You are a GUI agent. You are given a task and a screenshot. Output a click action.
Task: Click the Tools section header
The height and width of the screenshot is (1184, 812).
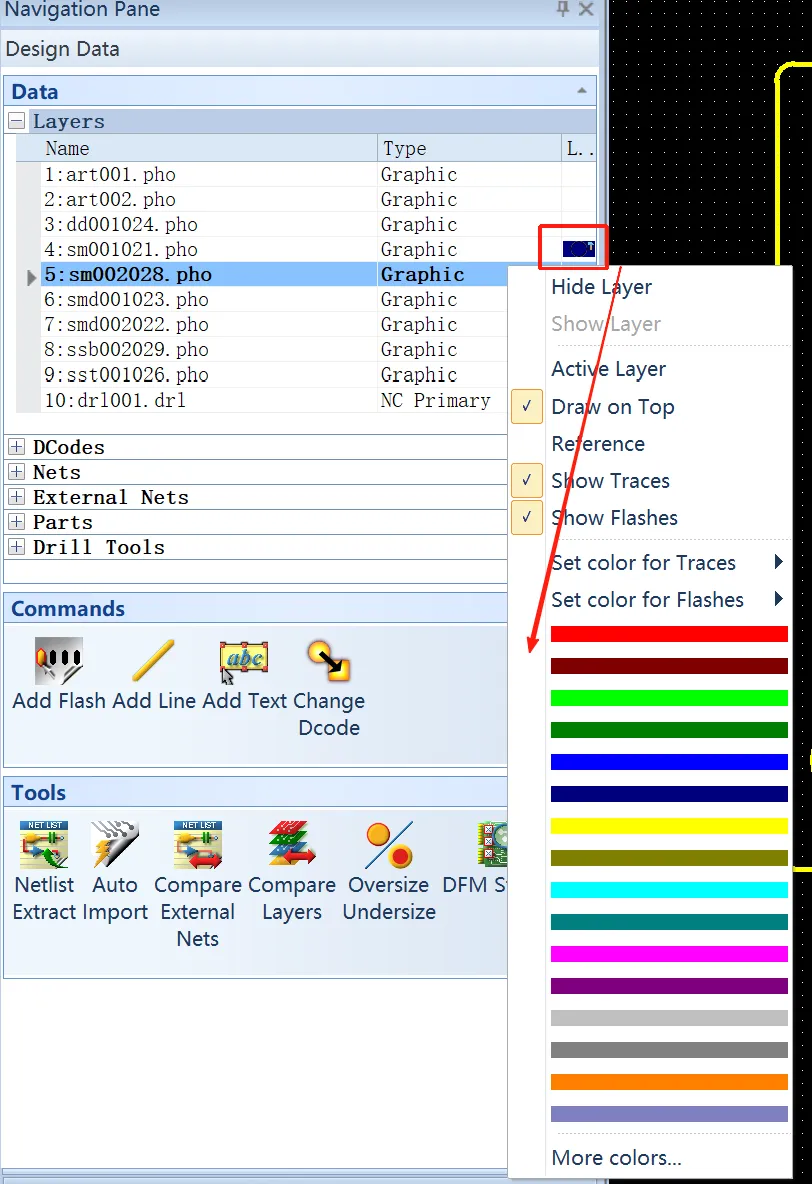tap(255, 793)
